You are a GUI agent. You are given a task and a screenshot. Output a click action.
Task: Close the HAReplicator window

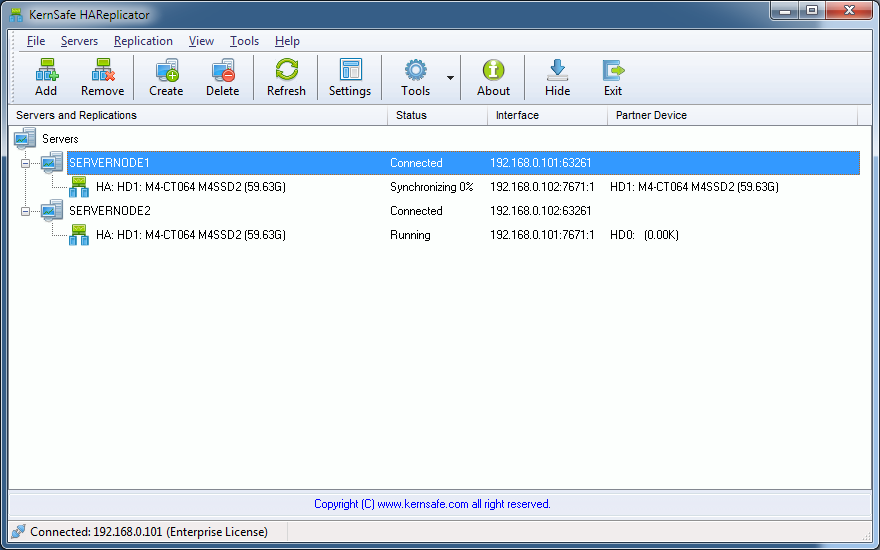pyautogui.click(x=849, y=10)
